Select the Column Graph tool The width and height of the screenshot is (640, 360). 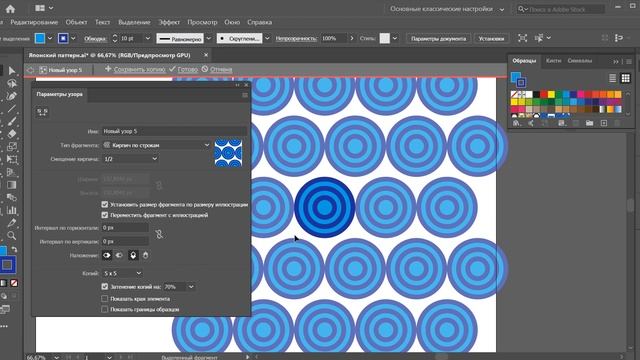[x=12, y=210]
